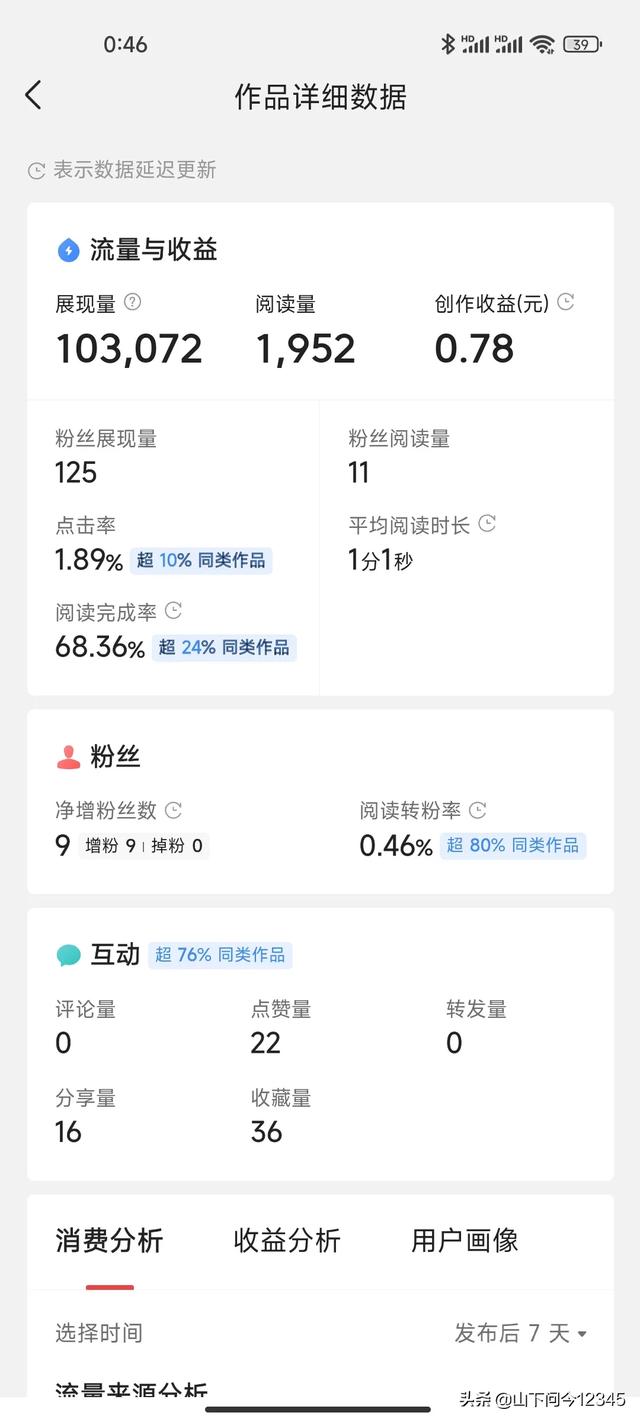The height and width of the screenshot is (1422, 640).
Task: Tap the red 粉丝 person icon
Action: tap(68, 757)
